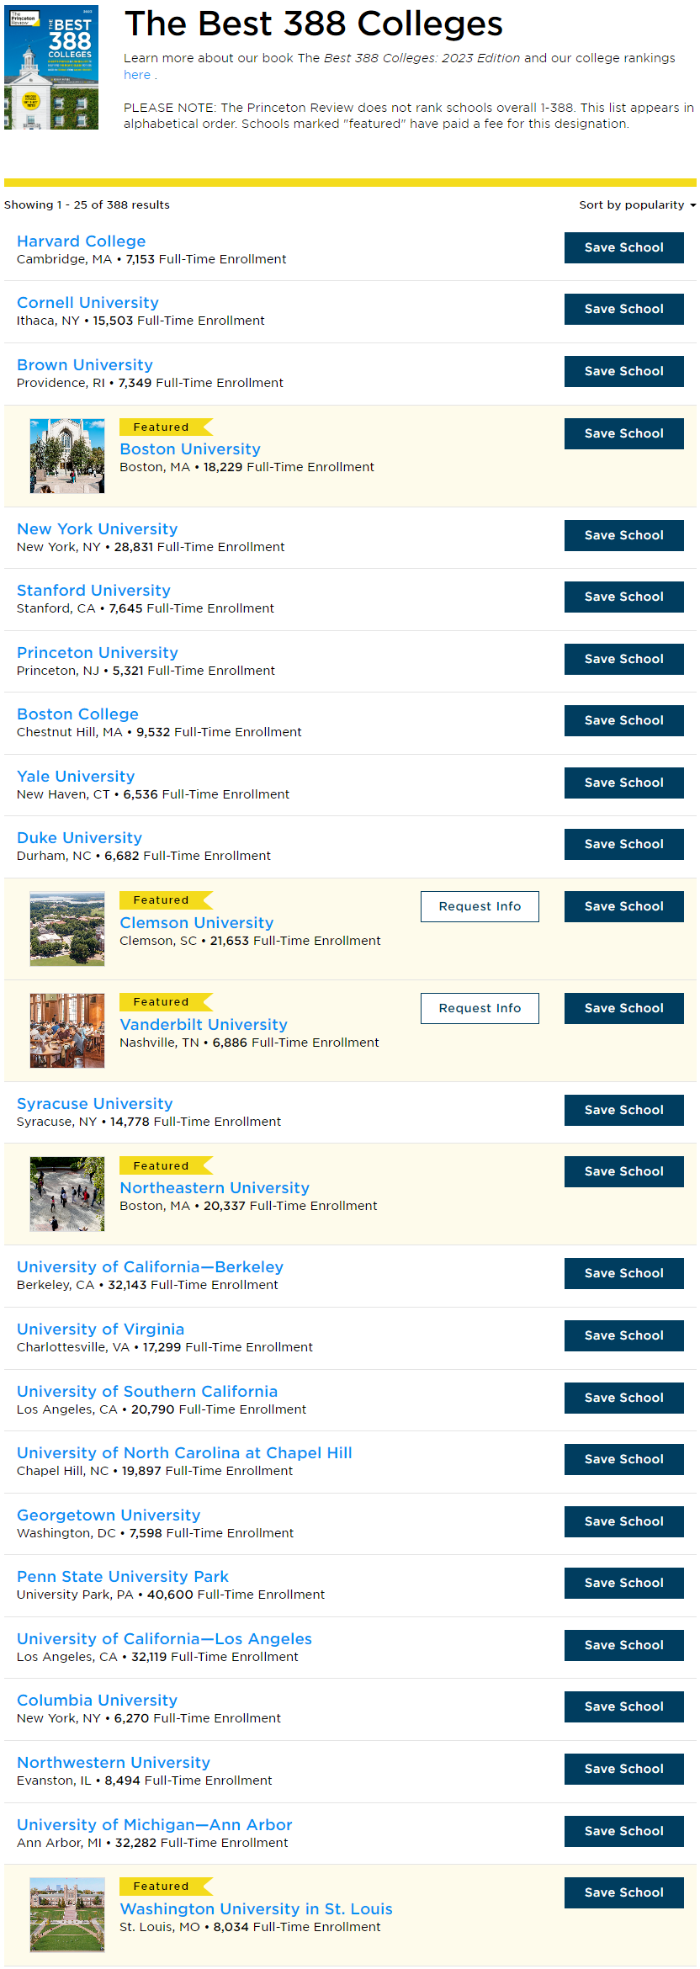The width and height of the screenshot is (700, 1969).
Task: Save Duke University to your schools
Action: 623,844
